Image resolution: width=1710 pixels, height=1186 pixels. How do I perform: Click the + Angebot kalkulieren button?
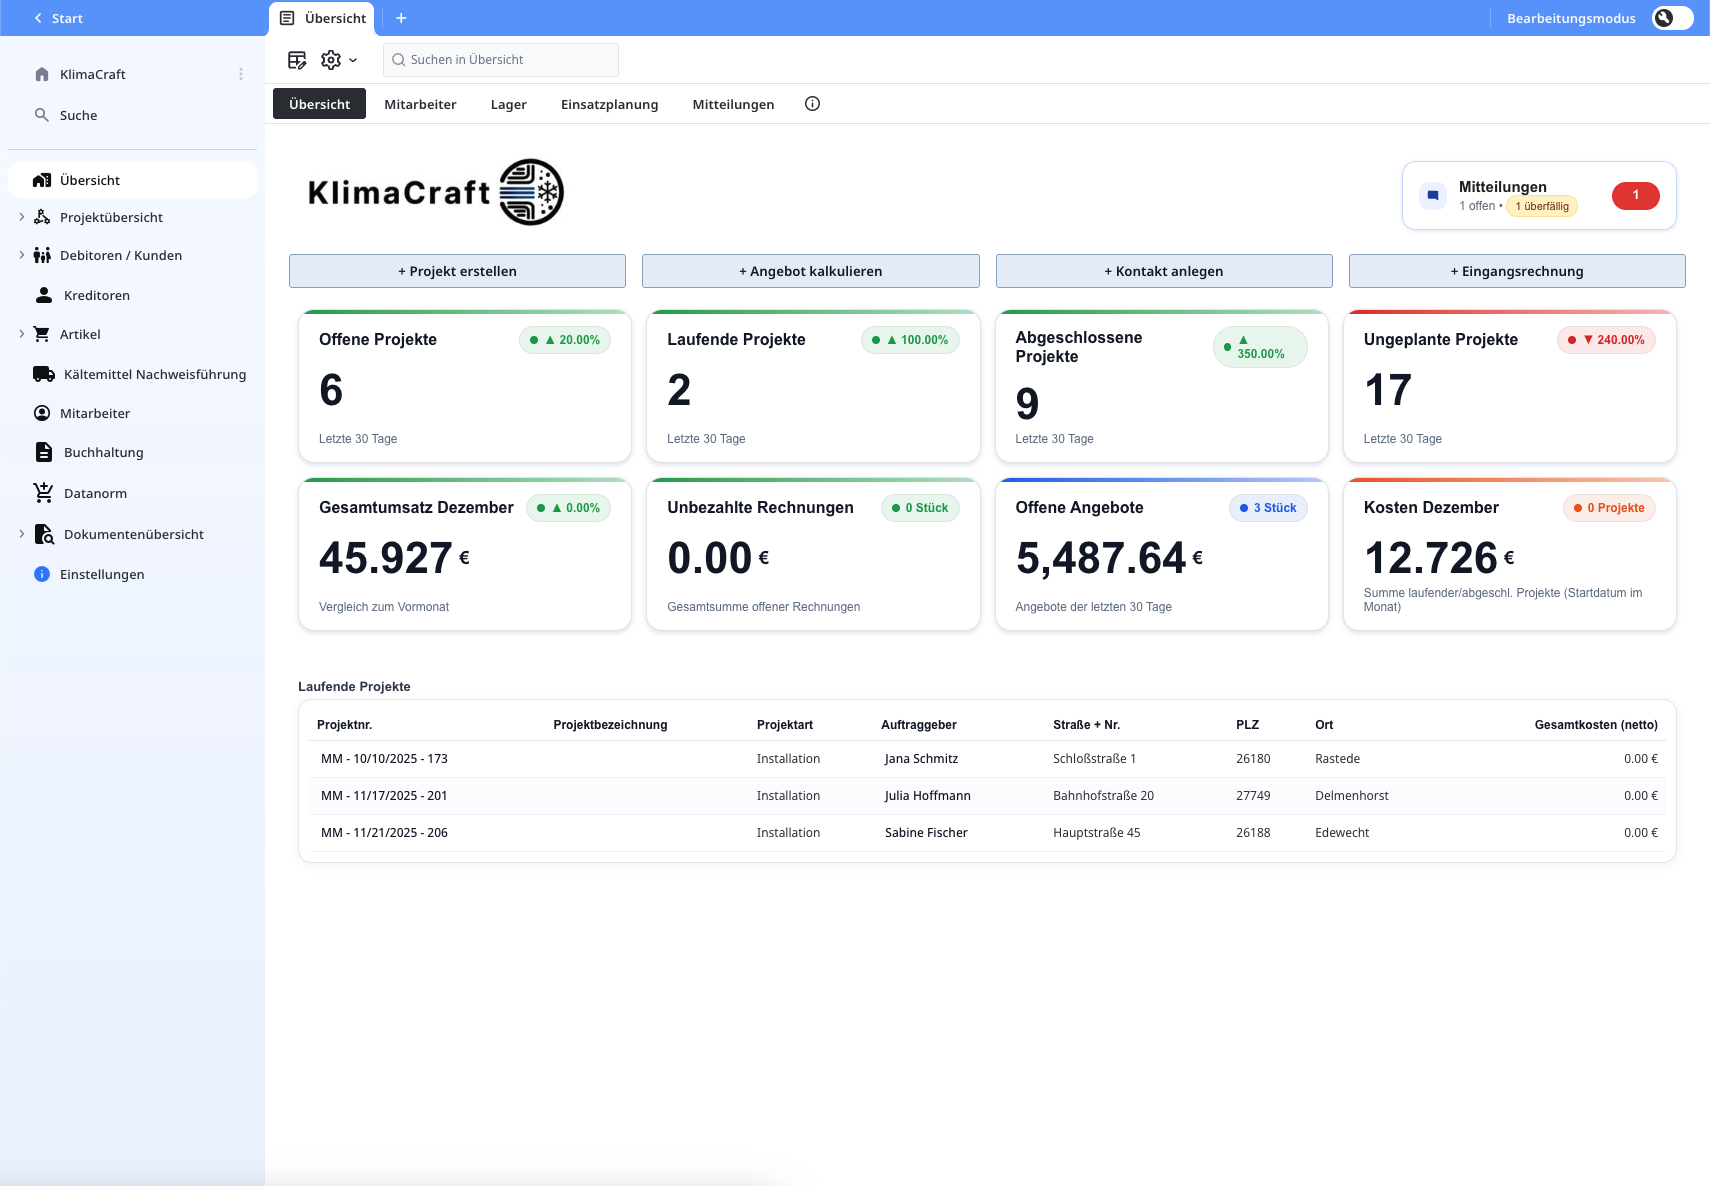[811, 270]
